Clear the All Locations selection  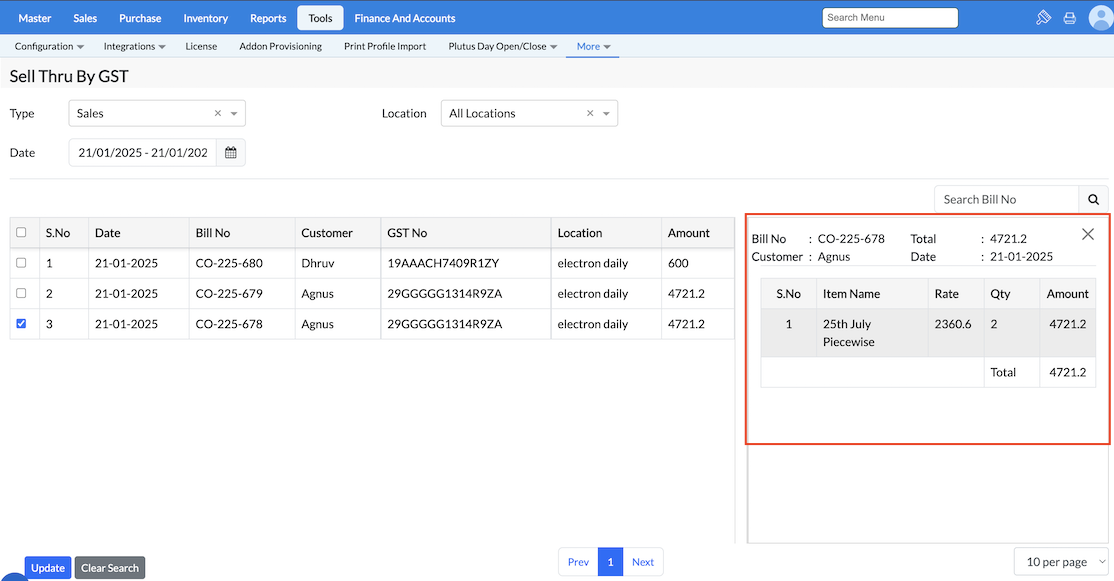click(x=590, y=114)
